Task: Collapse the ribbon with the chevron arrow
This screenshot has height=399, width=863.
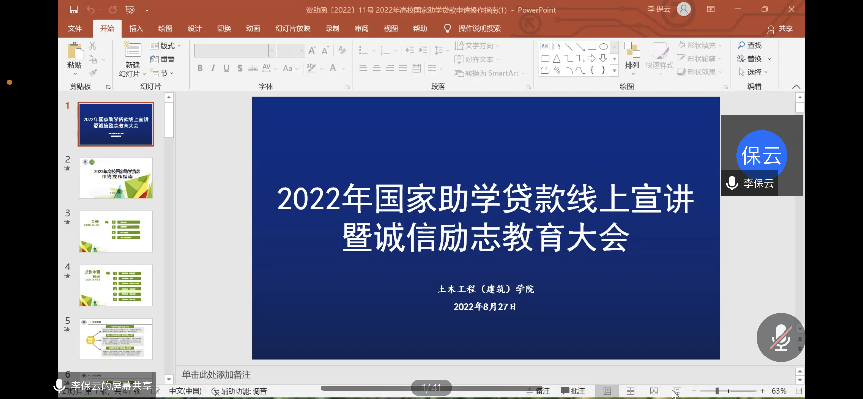Action: [x=795, y=87]
